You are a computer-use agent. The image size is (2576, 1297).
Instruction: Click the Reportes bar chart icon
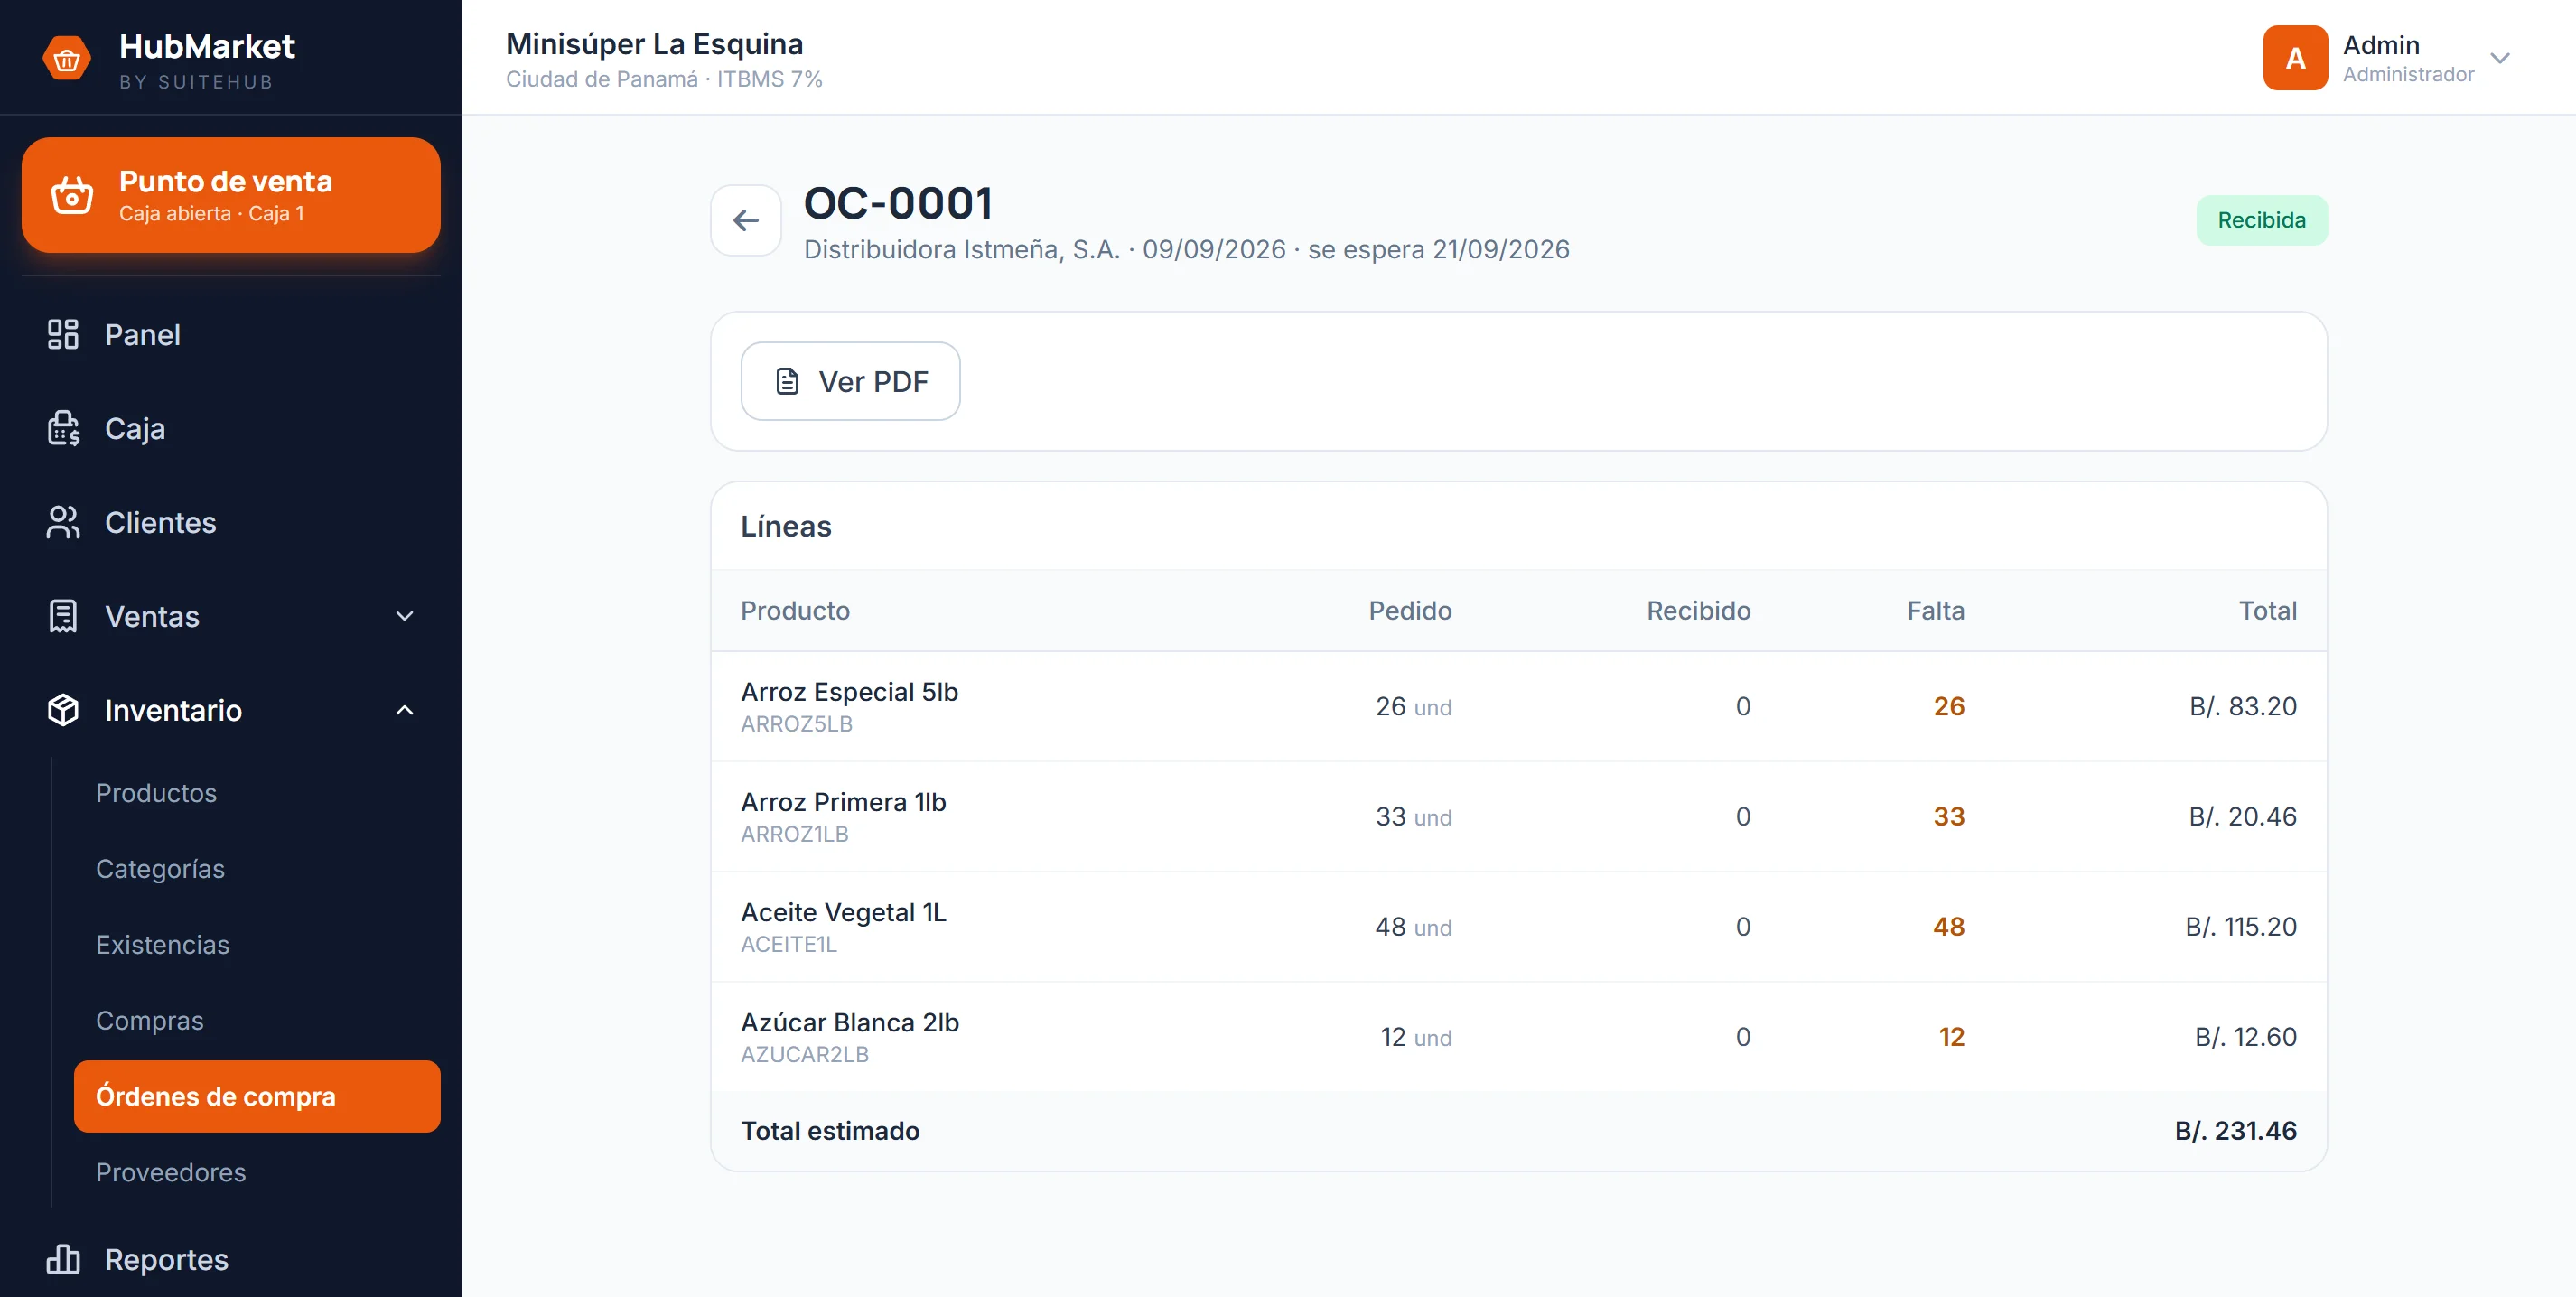coord(63,1259)
